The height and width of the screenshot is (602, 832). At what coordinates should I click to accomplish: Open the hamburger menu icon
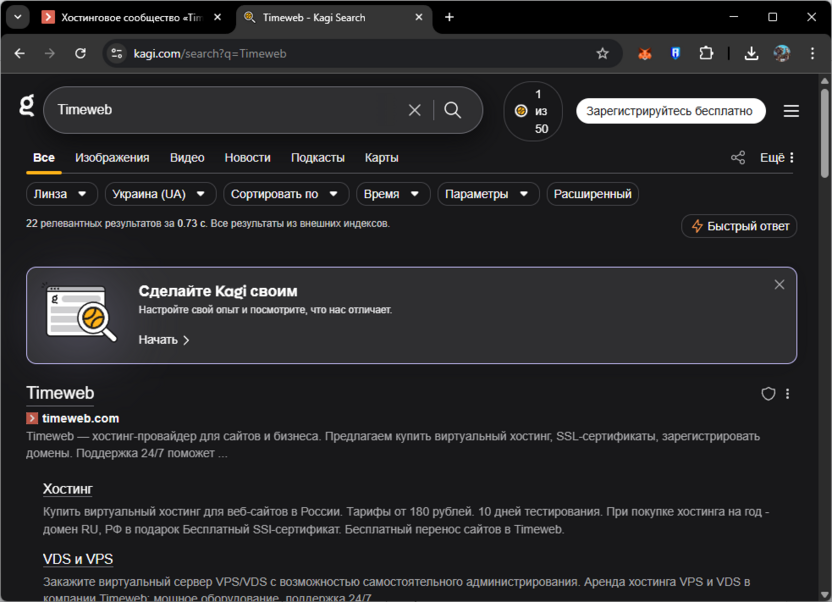coord(791,111)
